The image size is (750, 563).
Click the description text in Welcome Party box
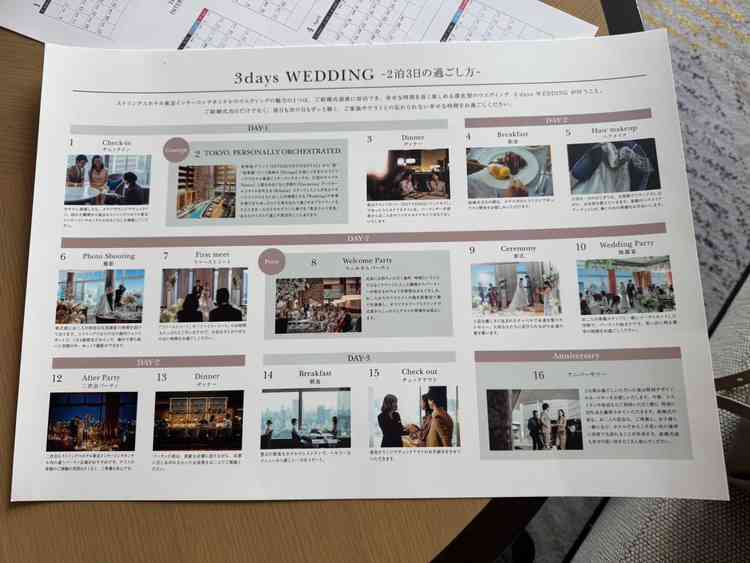pyautogui.click(x=403, y=297)
